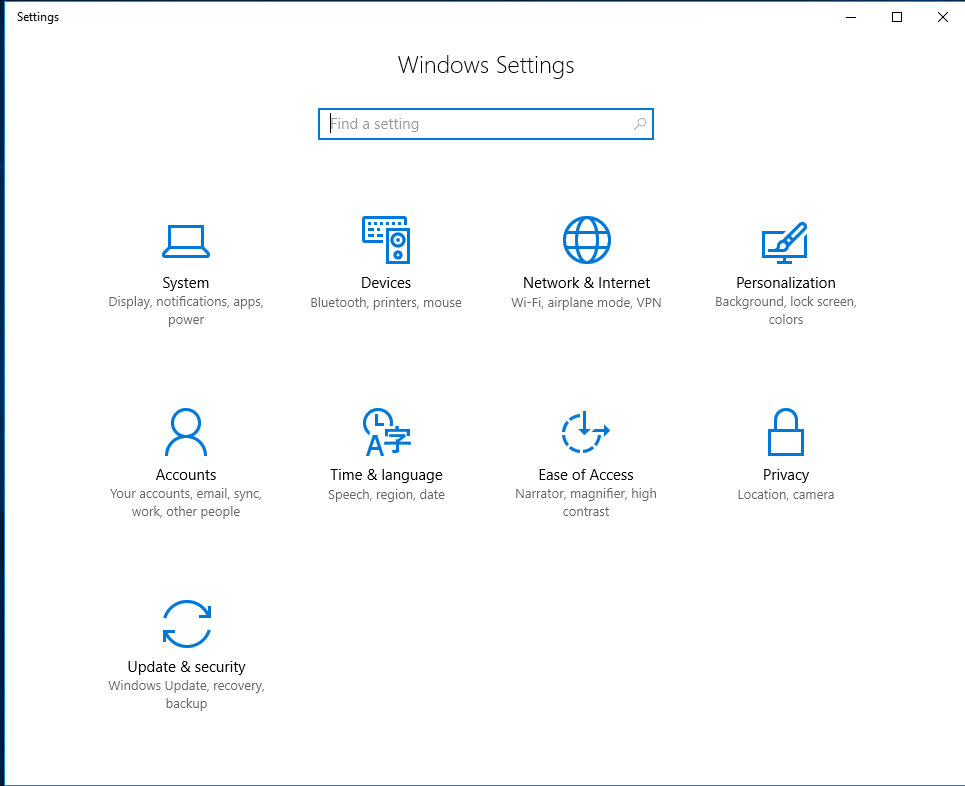Click 'Wi-Fi, airplane mode, VPN' description
This screenshot has width=965, height=786.
tap(587, 303)
